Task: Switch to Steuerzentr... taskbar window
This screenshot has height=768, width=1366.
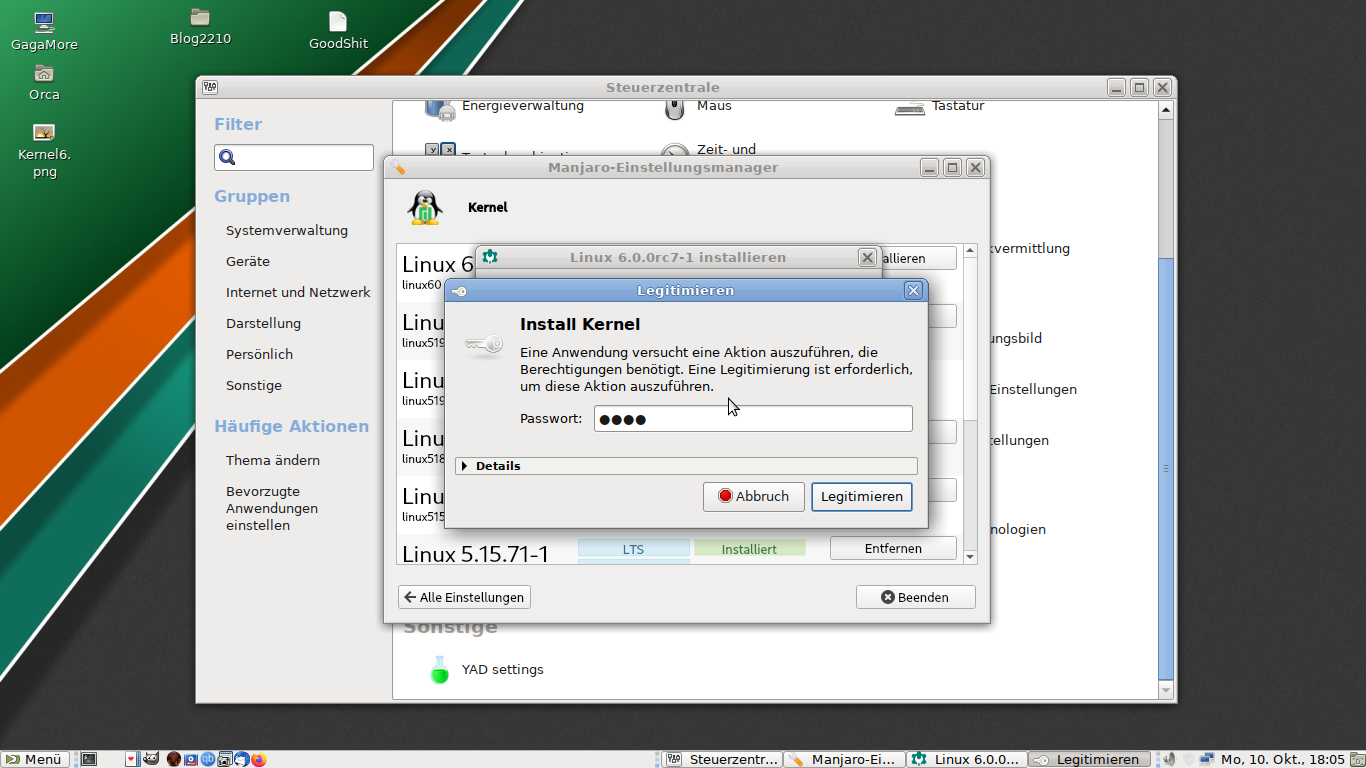Action: coord(722,759)
